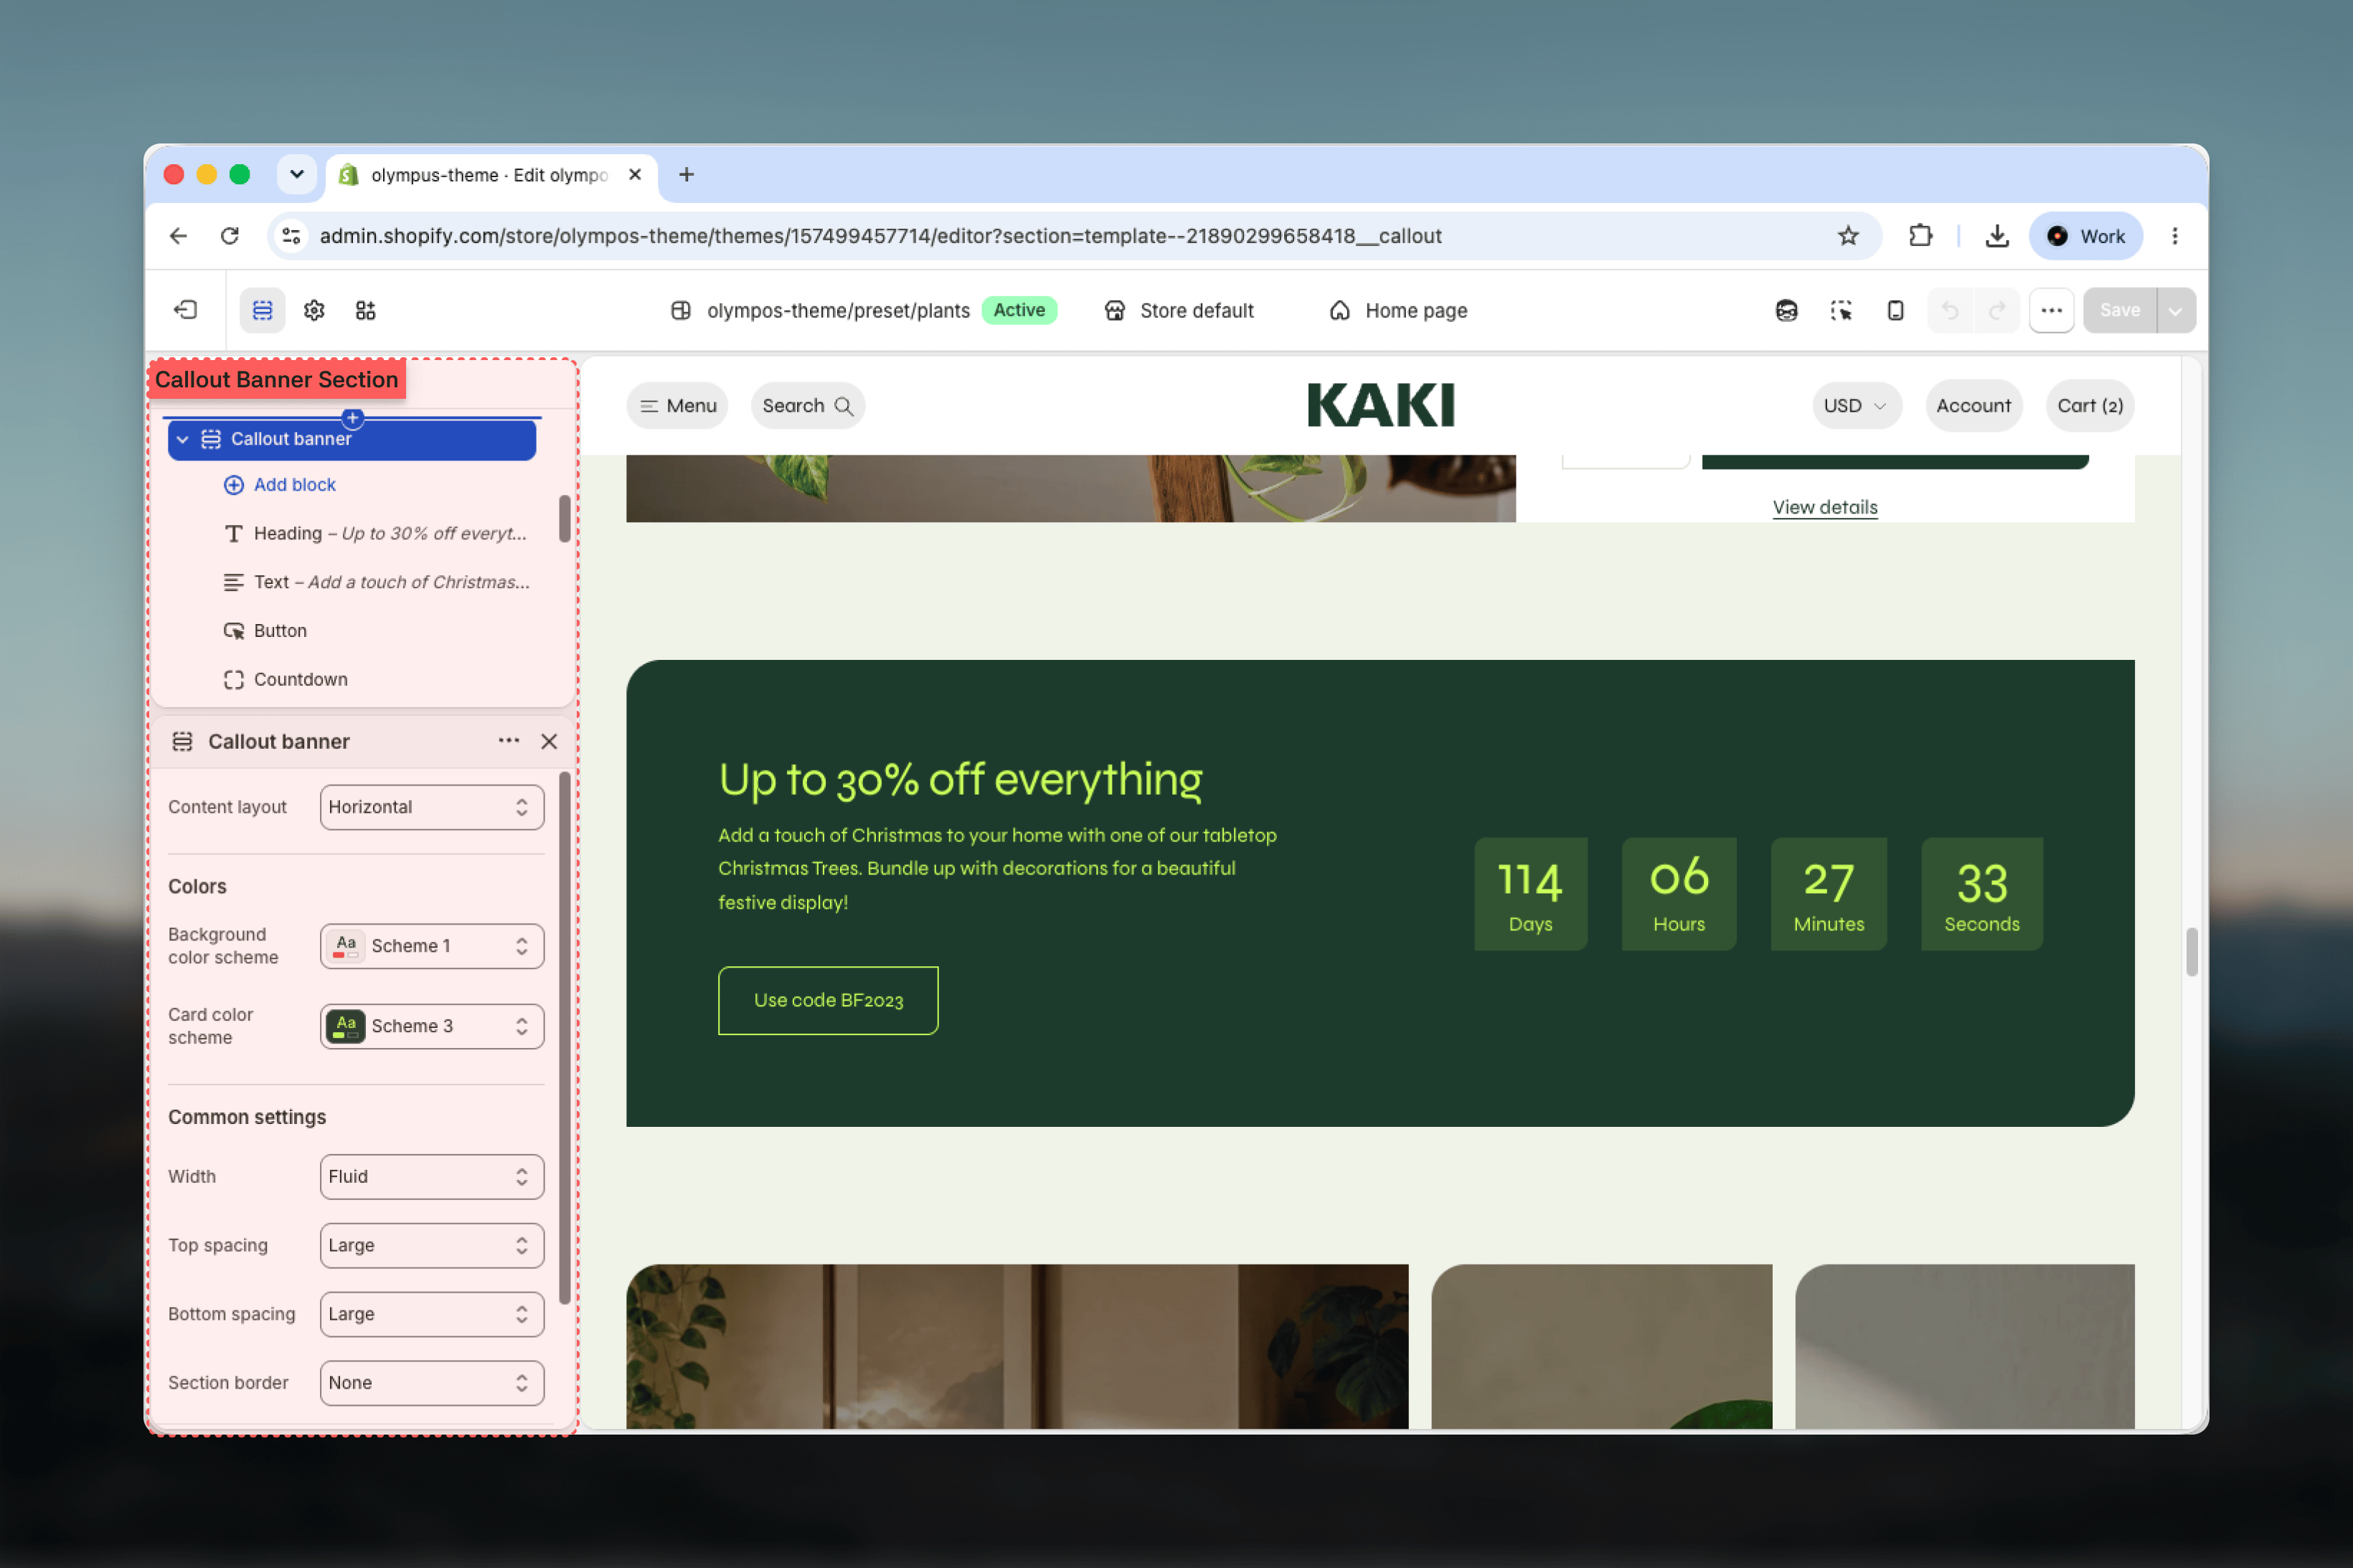Screen dimensions: 2353x1568
Task: Click the Sidekick assistant icon in toolbar
Action: (x=1786, y=310)
